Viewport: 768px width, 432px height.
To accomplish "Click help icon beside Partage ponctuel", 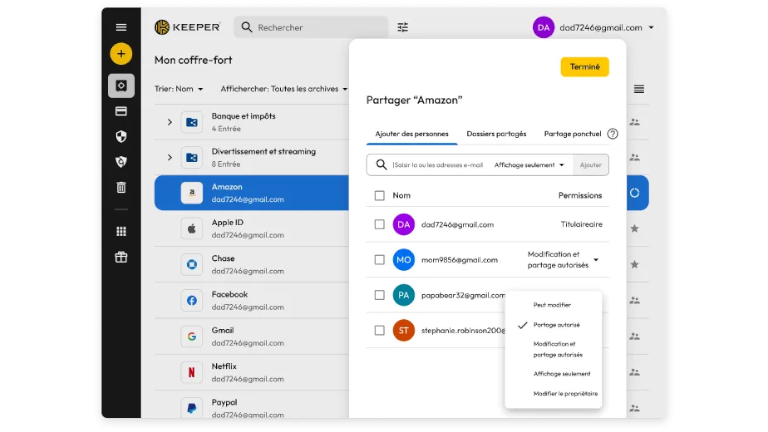I will 613,134.
